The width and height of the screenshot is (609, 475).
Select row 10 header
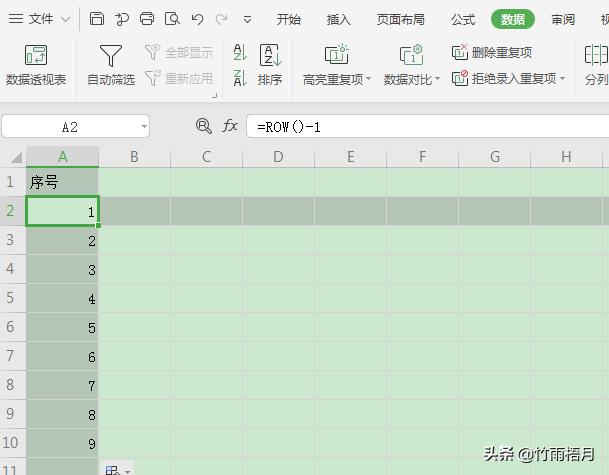point(13,443)
